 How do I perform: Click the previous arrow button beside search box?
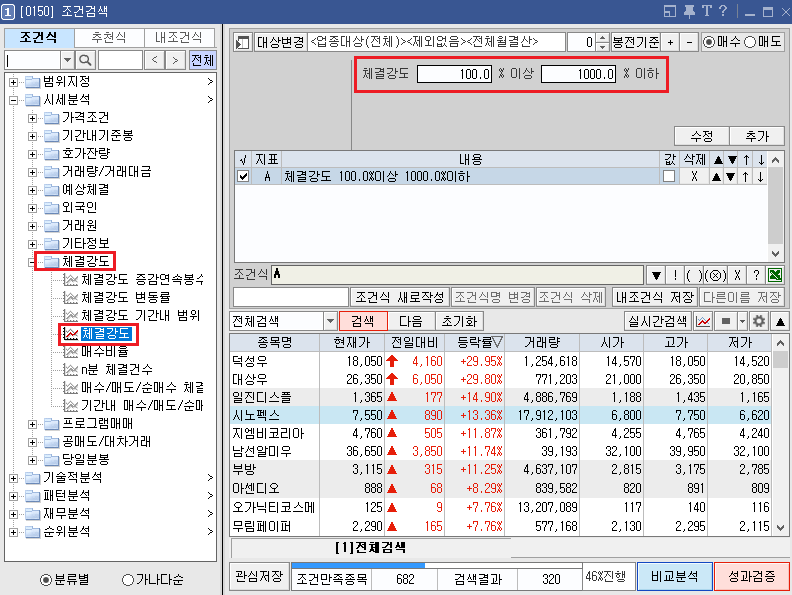coord(155,61)
